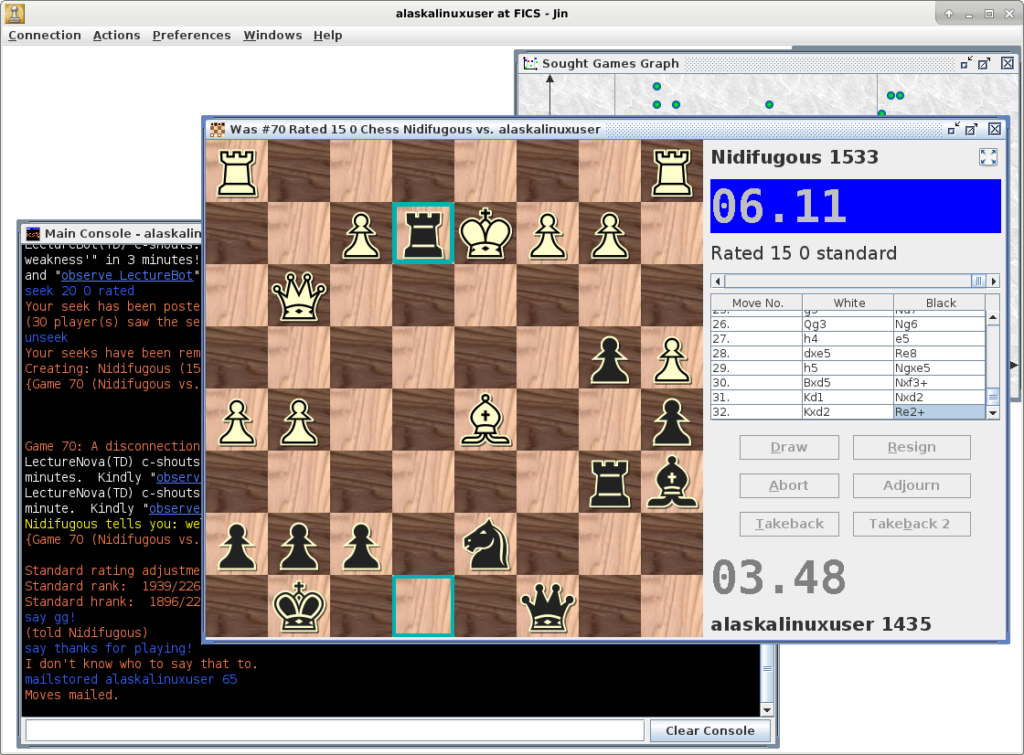Click the white queen piece on the board

pos(298,296)
